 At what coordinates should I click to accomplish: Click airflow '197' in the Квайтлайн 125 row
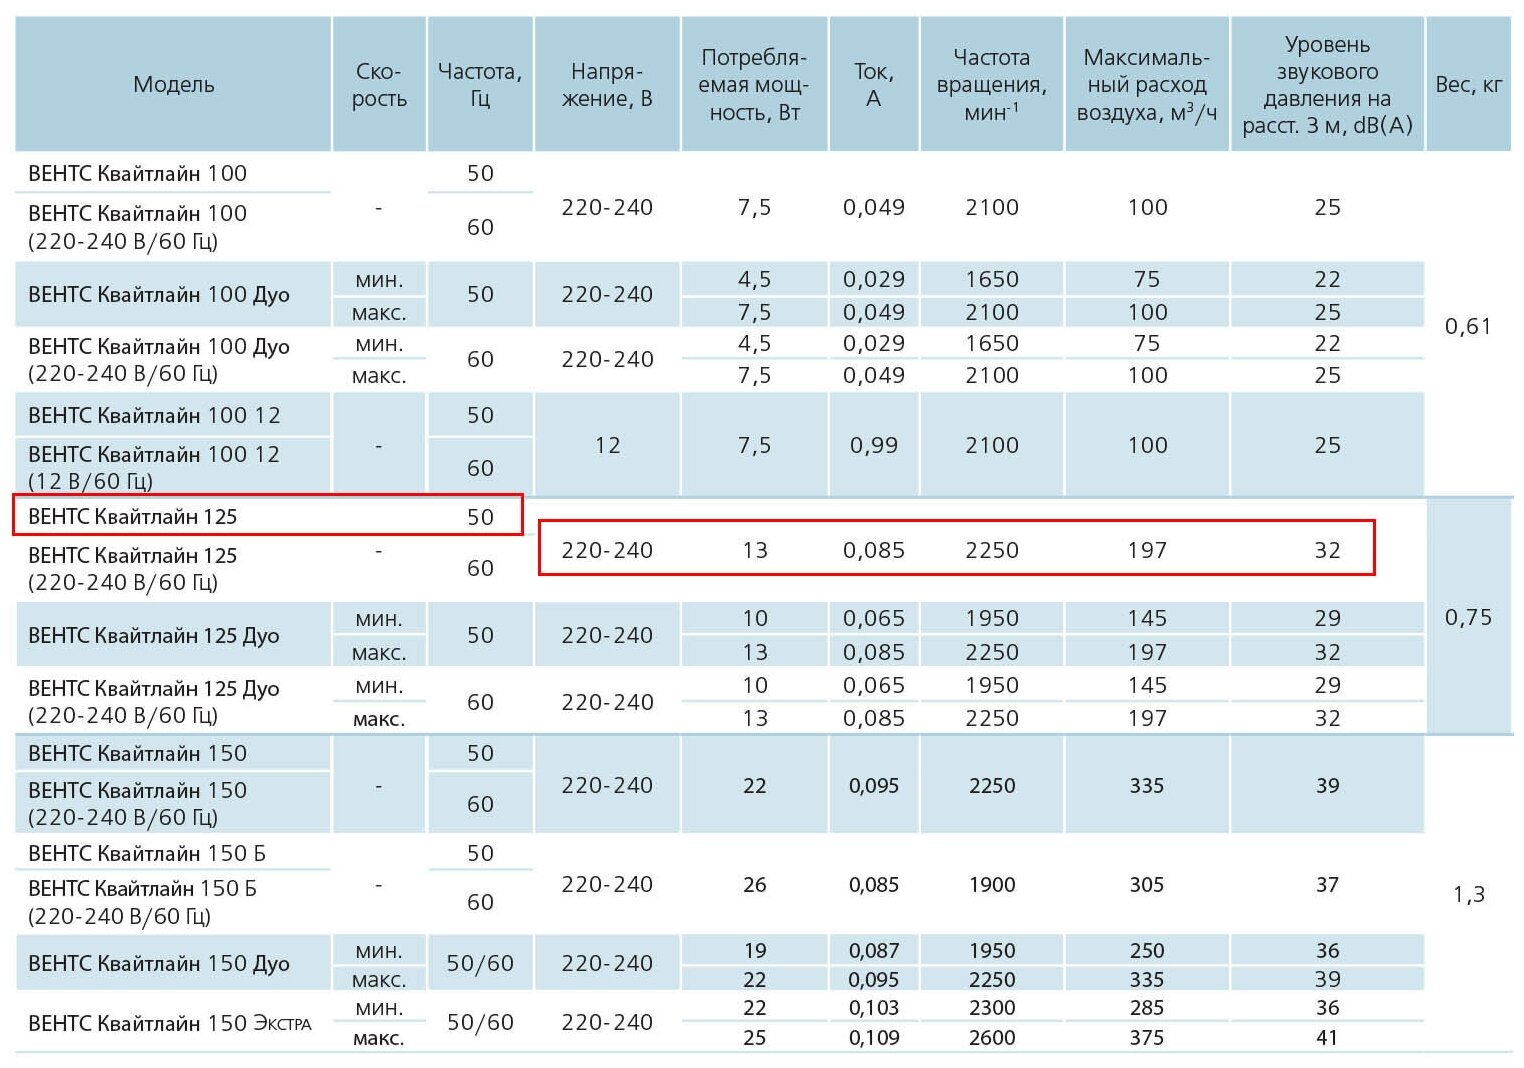coord(1147,550)
